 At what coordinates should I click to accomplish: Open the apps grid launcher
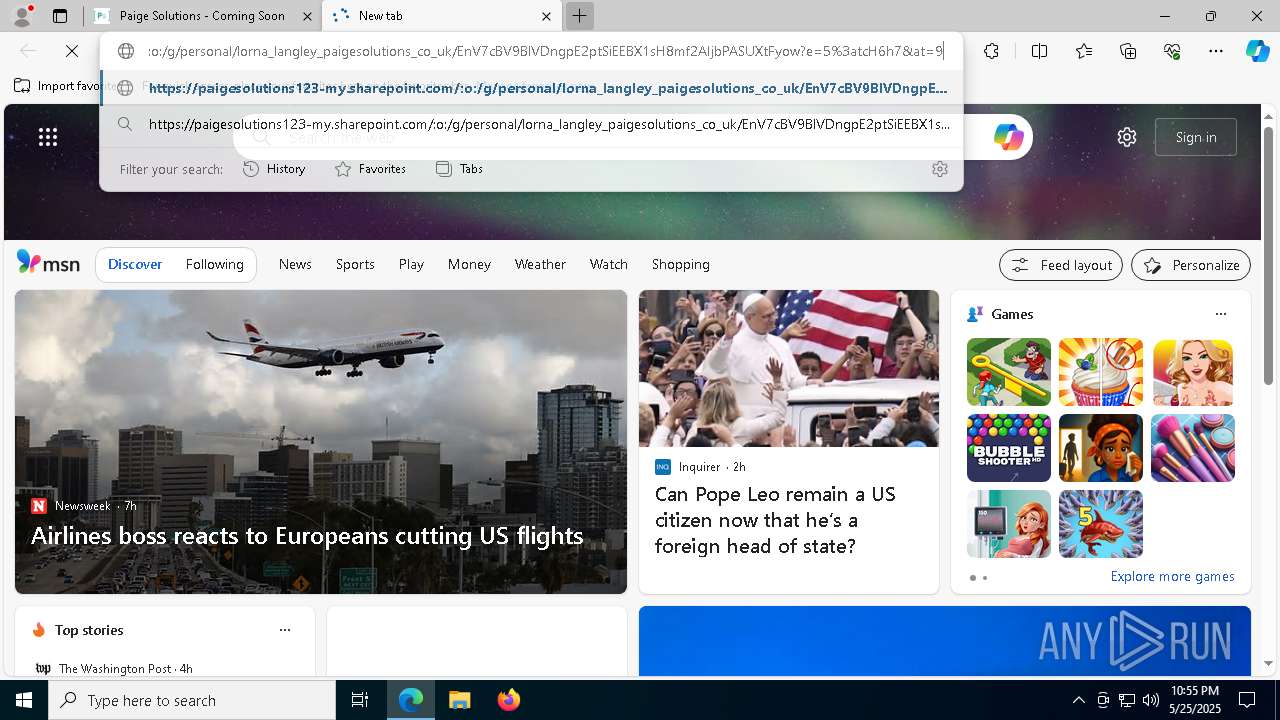(x=48, y=137)
